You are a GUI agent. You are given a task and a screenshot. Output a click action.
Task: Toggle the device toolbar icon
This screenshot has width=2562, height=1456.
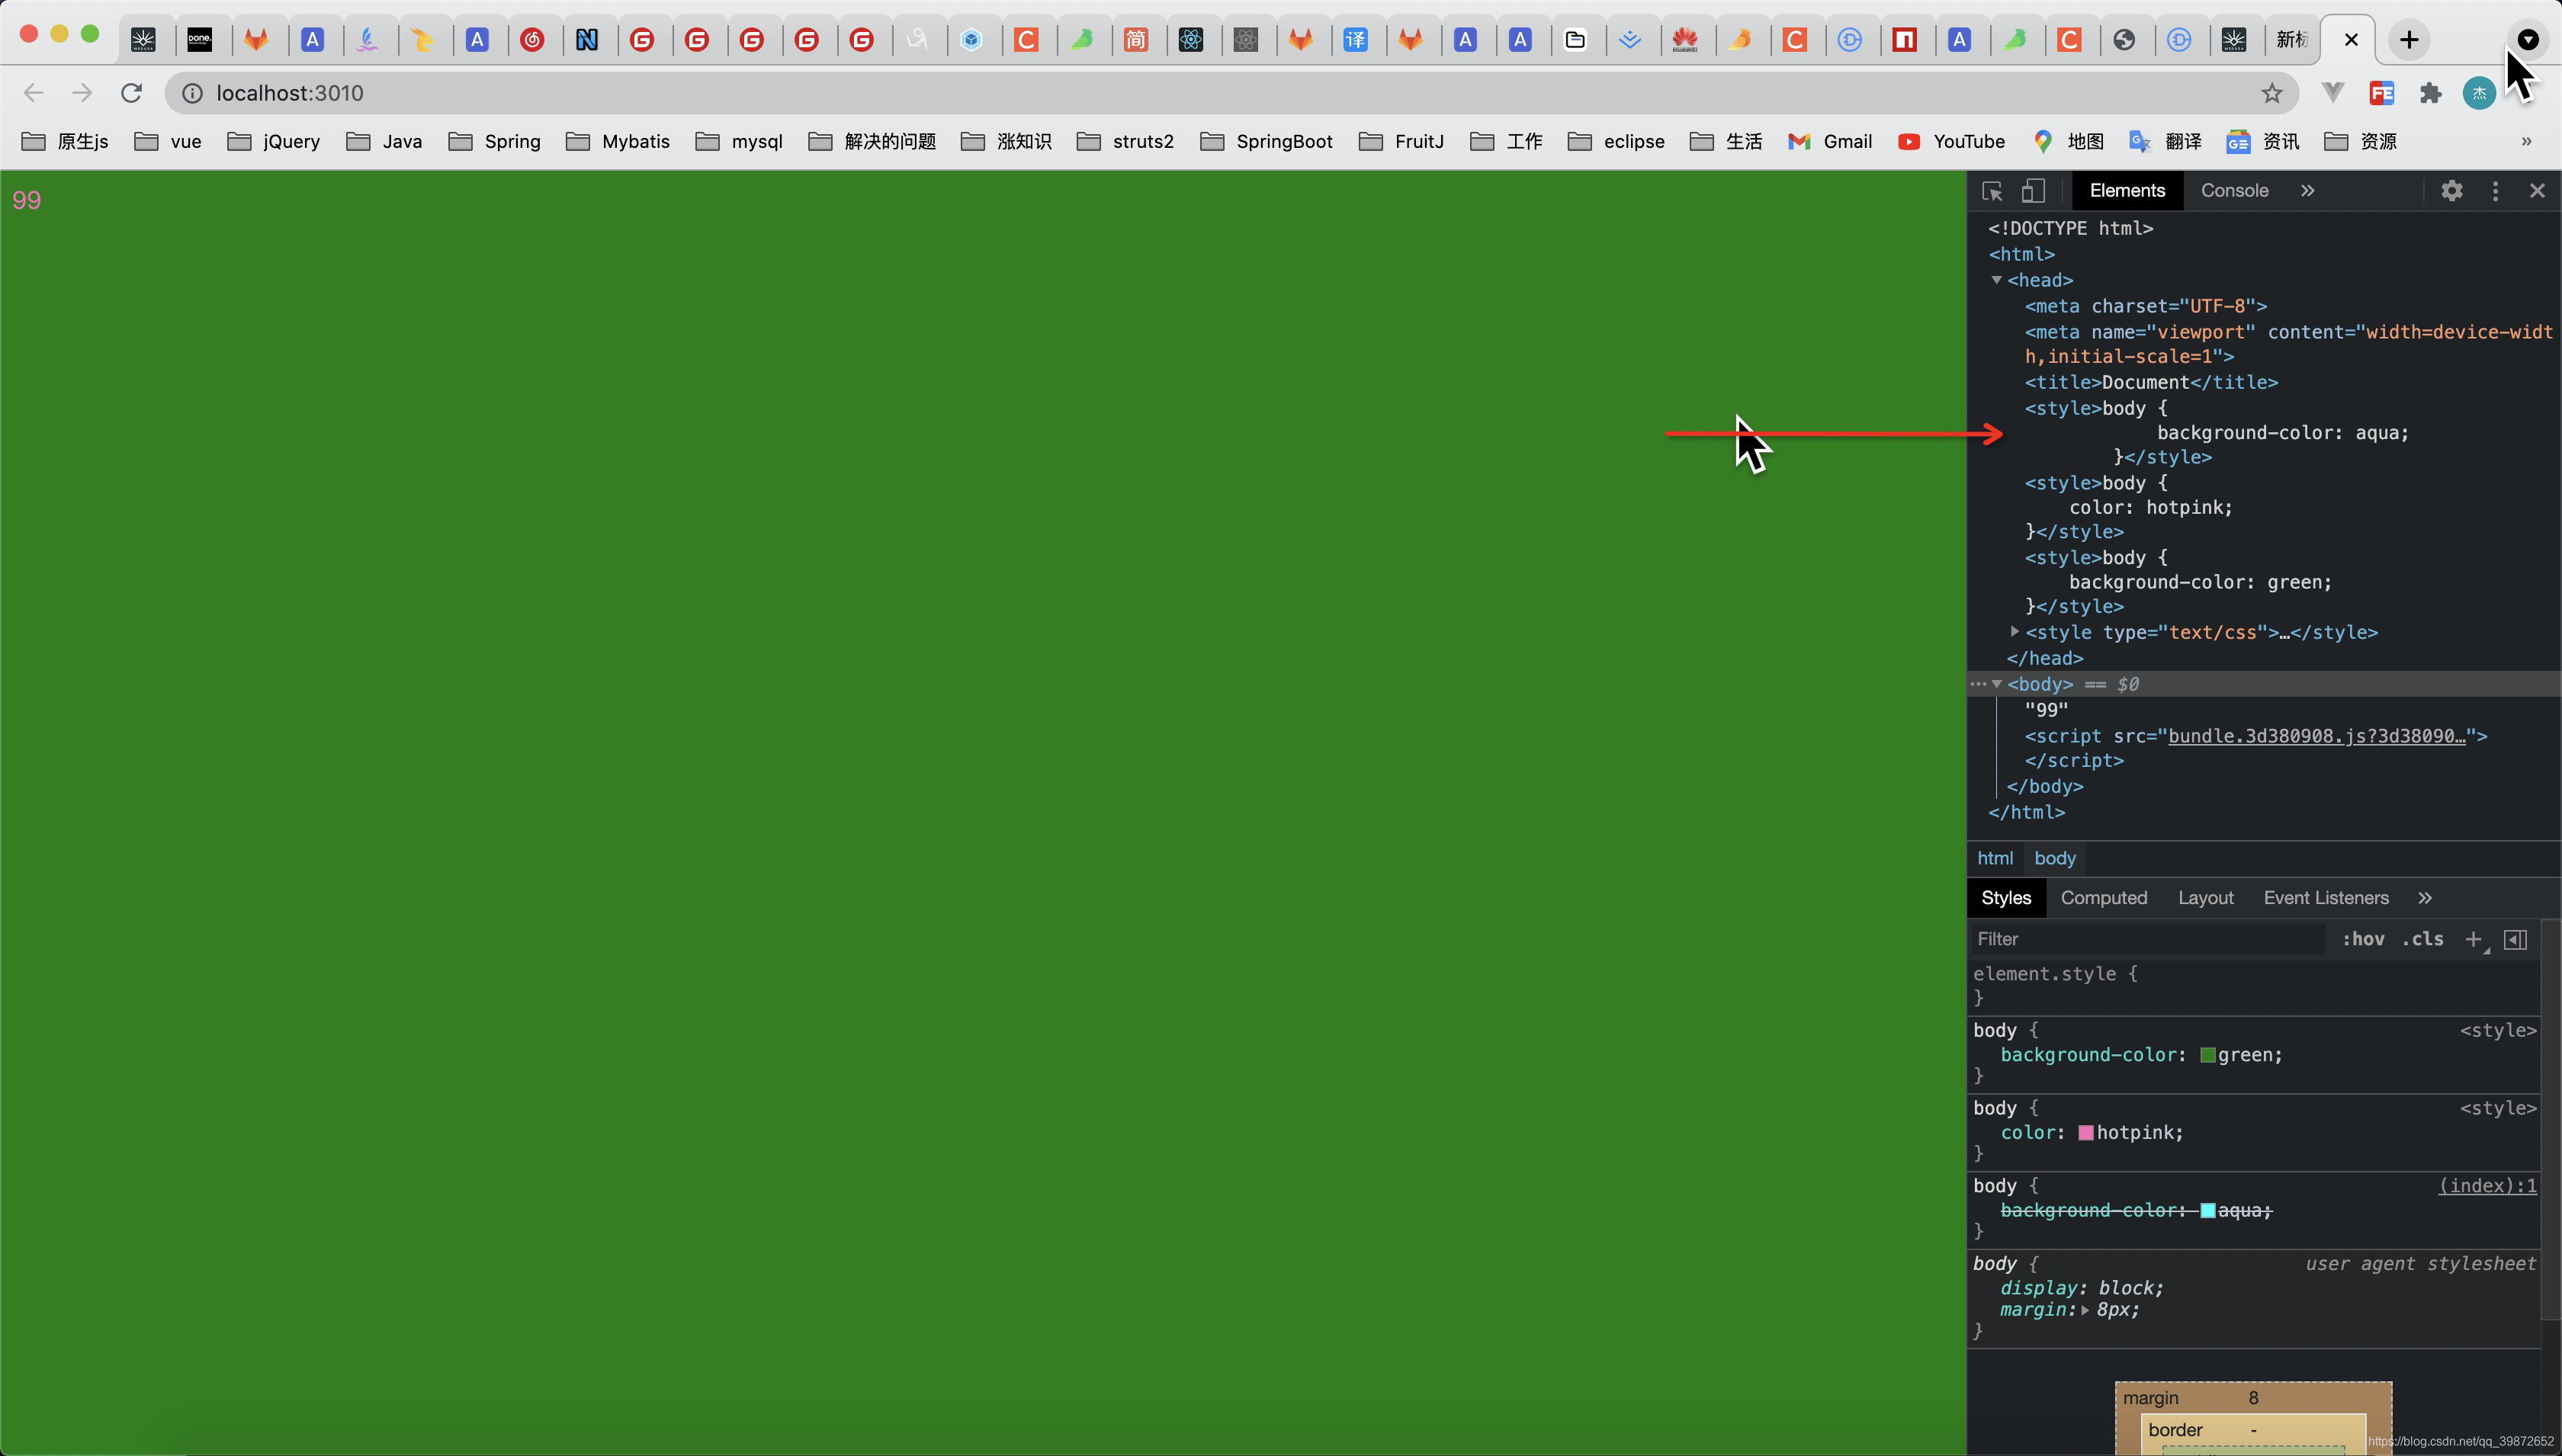point(2033,191)
